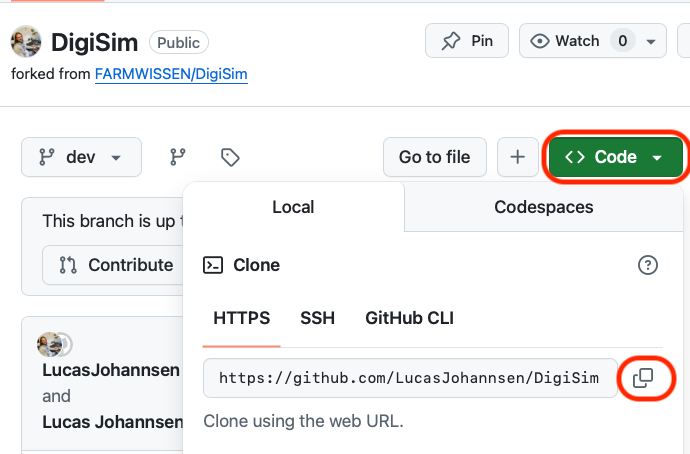
Task: Watch the repository
Action: pos(565,41)
